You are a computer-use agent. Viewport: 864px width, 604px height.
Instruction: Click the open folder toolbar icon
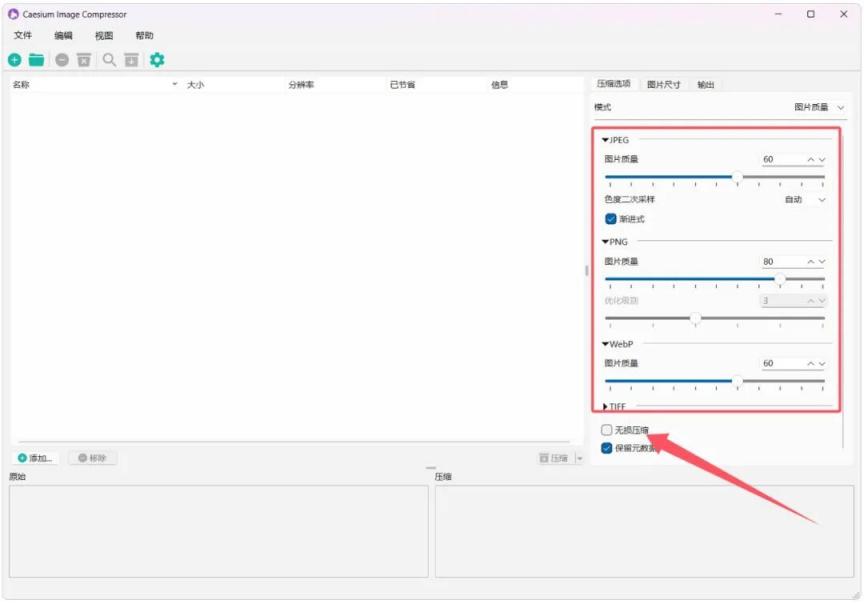(36, 60)
